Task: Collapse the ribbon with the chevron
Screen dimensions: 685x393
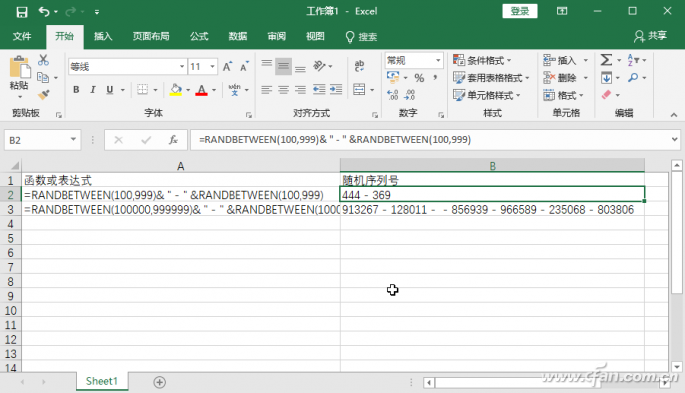Action: (x=674, y=115)
